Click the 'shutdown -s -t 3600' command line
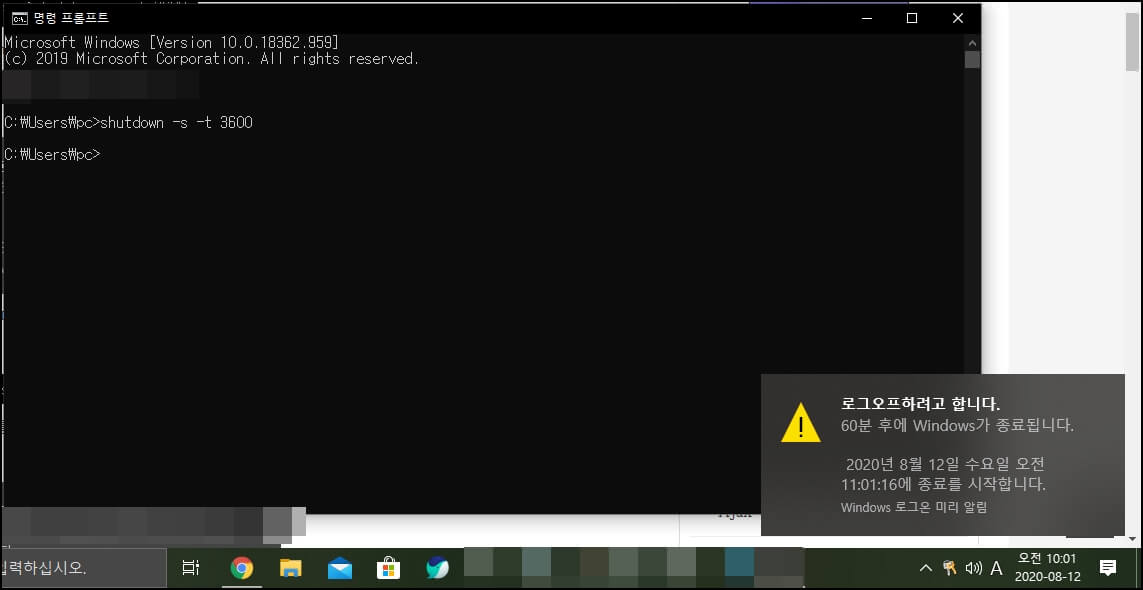The image size is (1143, 590). (x=176, y=123)
